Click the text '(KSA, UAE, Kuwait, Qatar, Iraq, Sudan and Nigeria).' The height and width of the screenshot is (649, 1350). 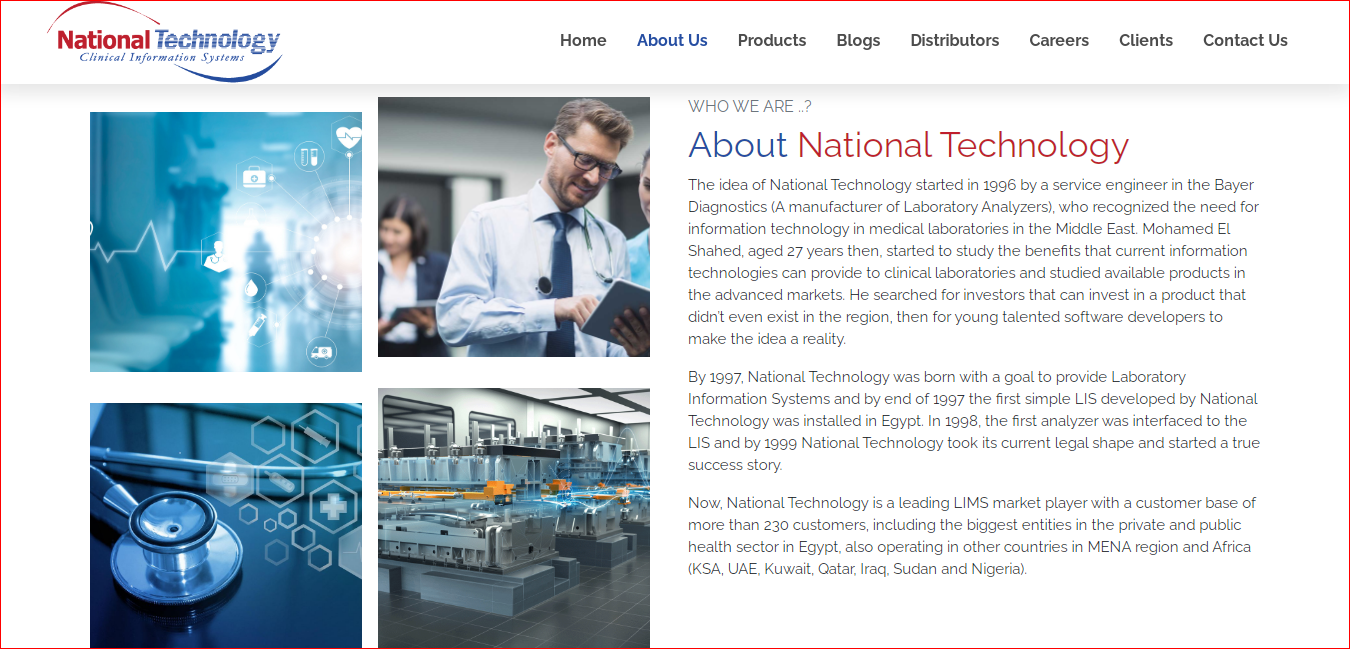[x=858, y=569]
